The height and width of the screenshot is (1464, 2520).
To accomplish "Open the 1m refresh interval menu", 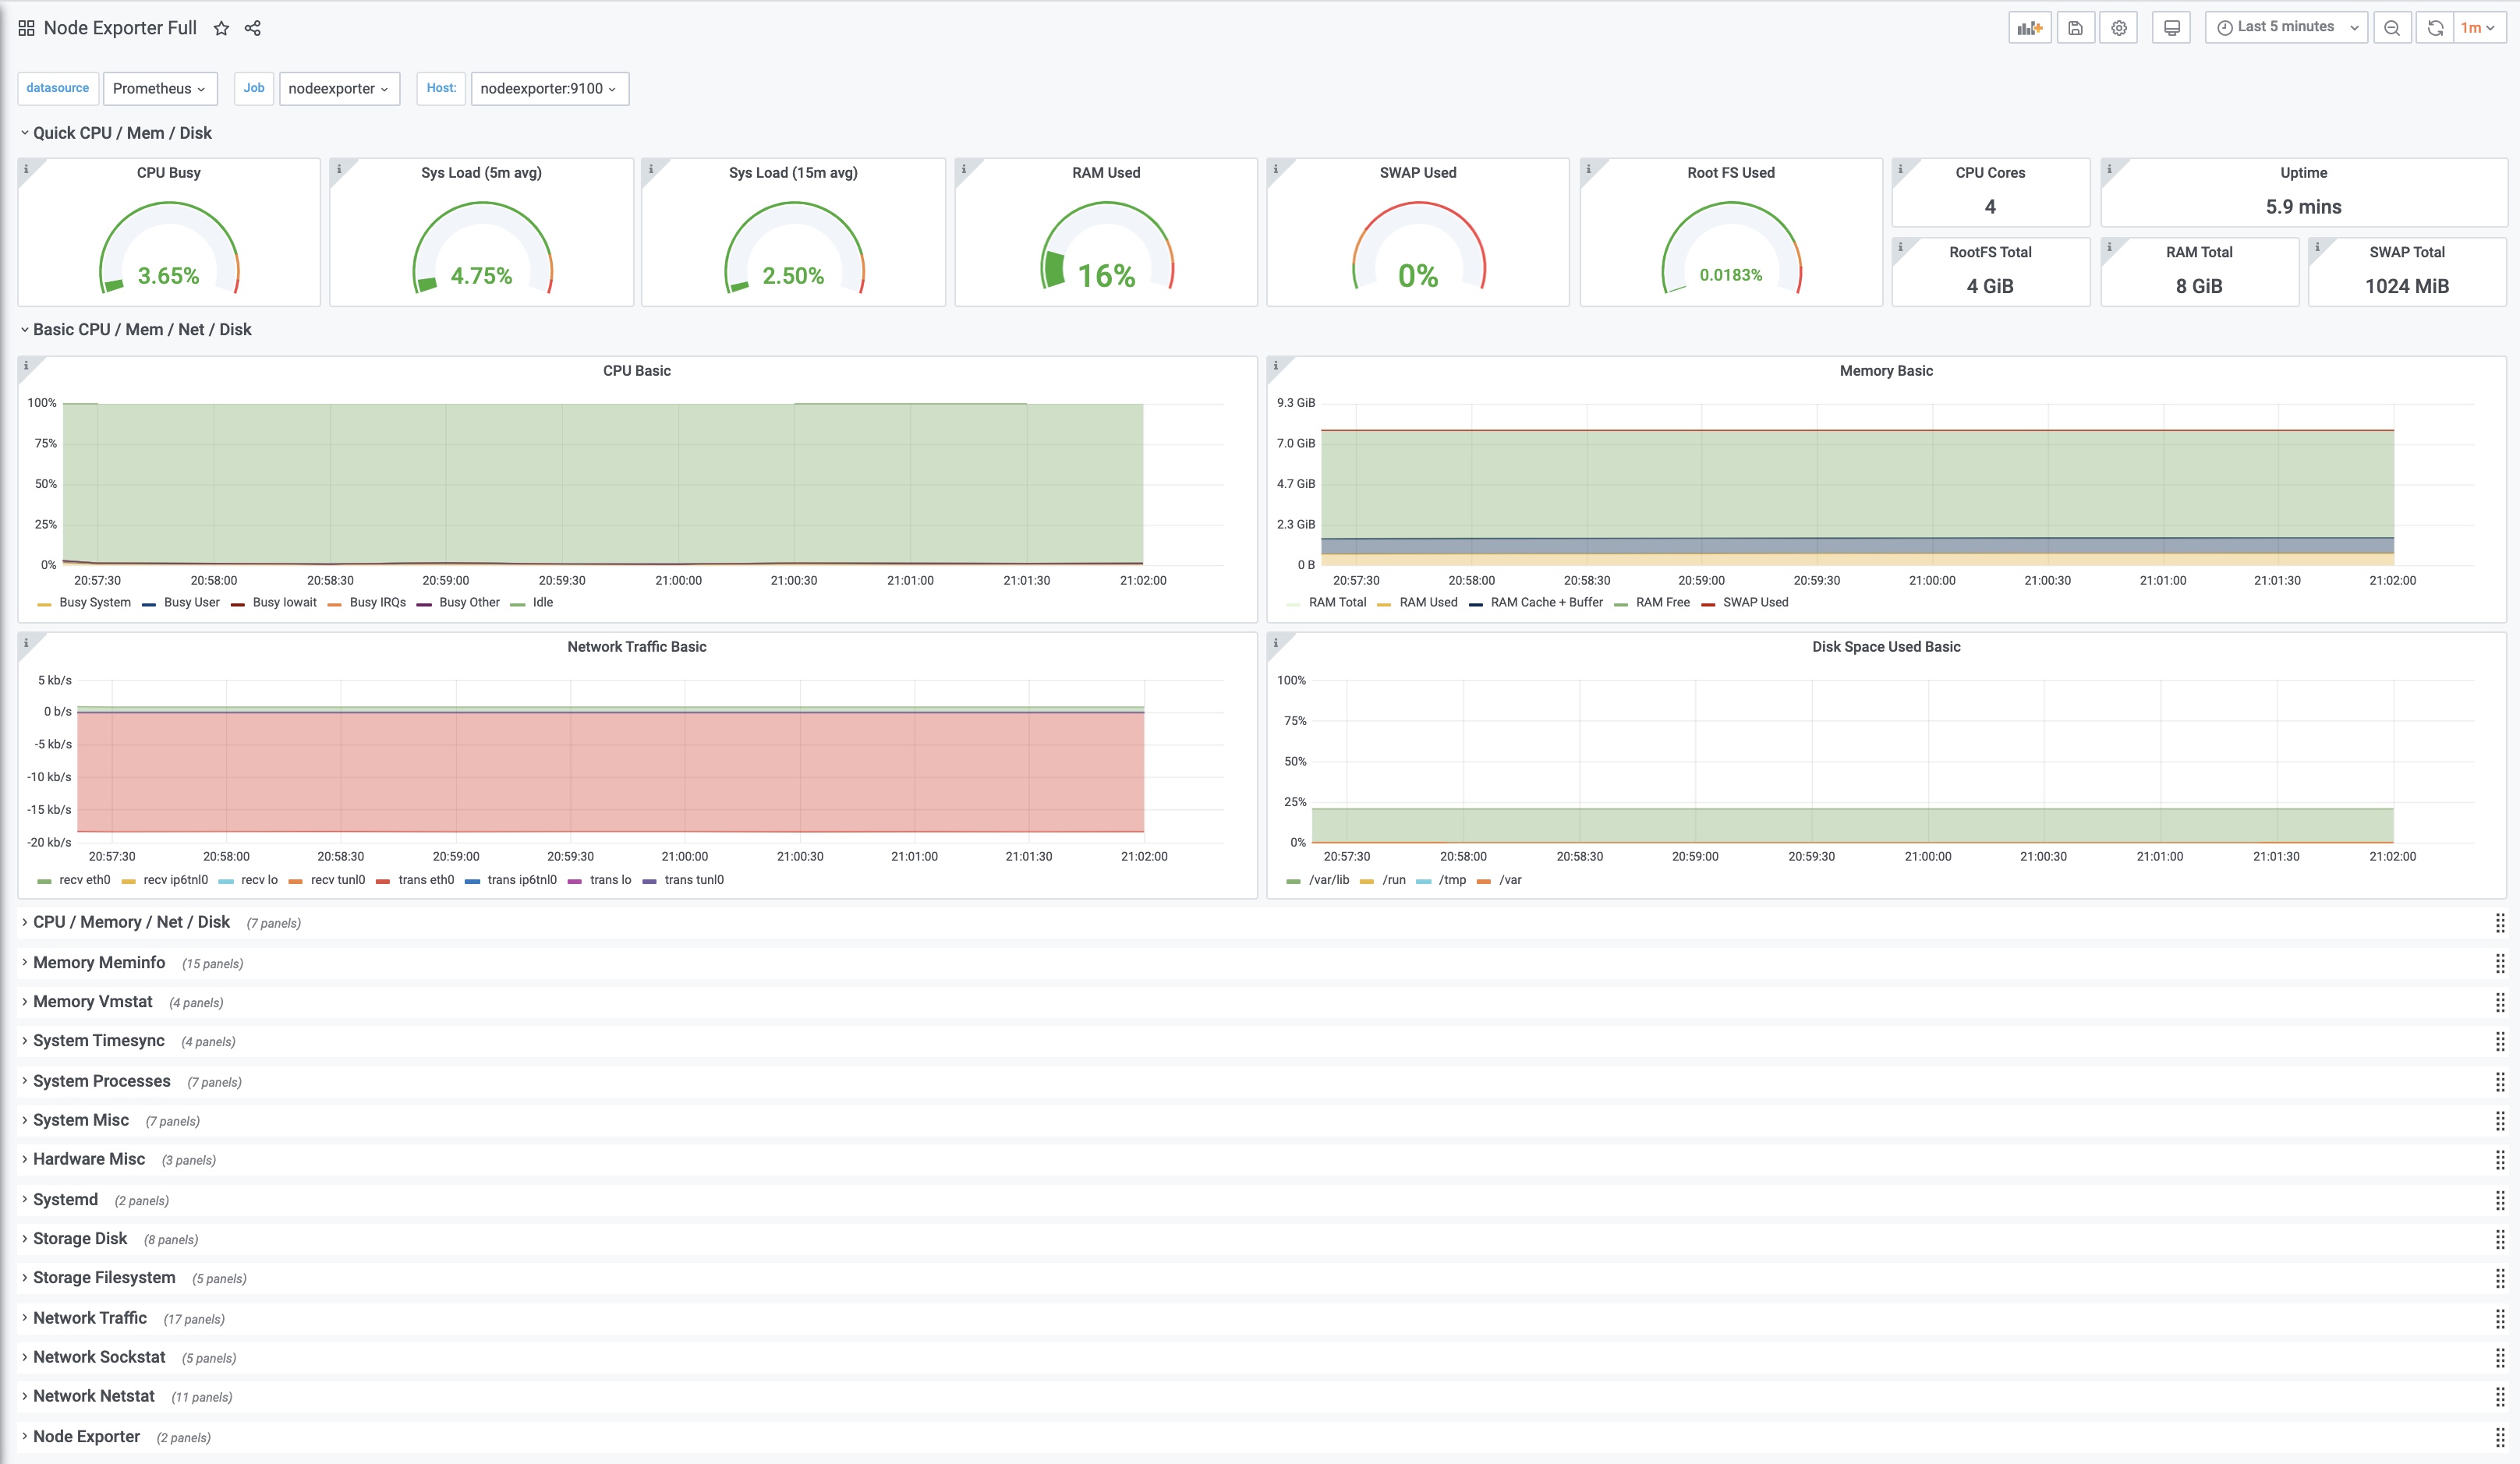I will tap(2477, 28).
